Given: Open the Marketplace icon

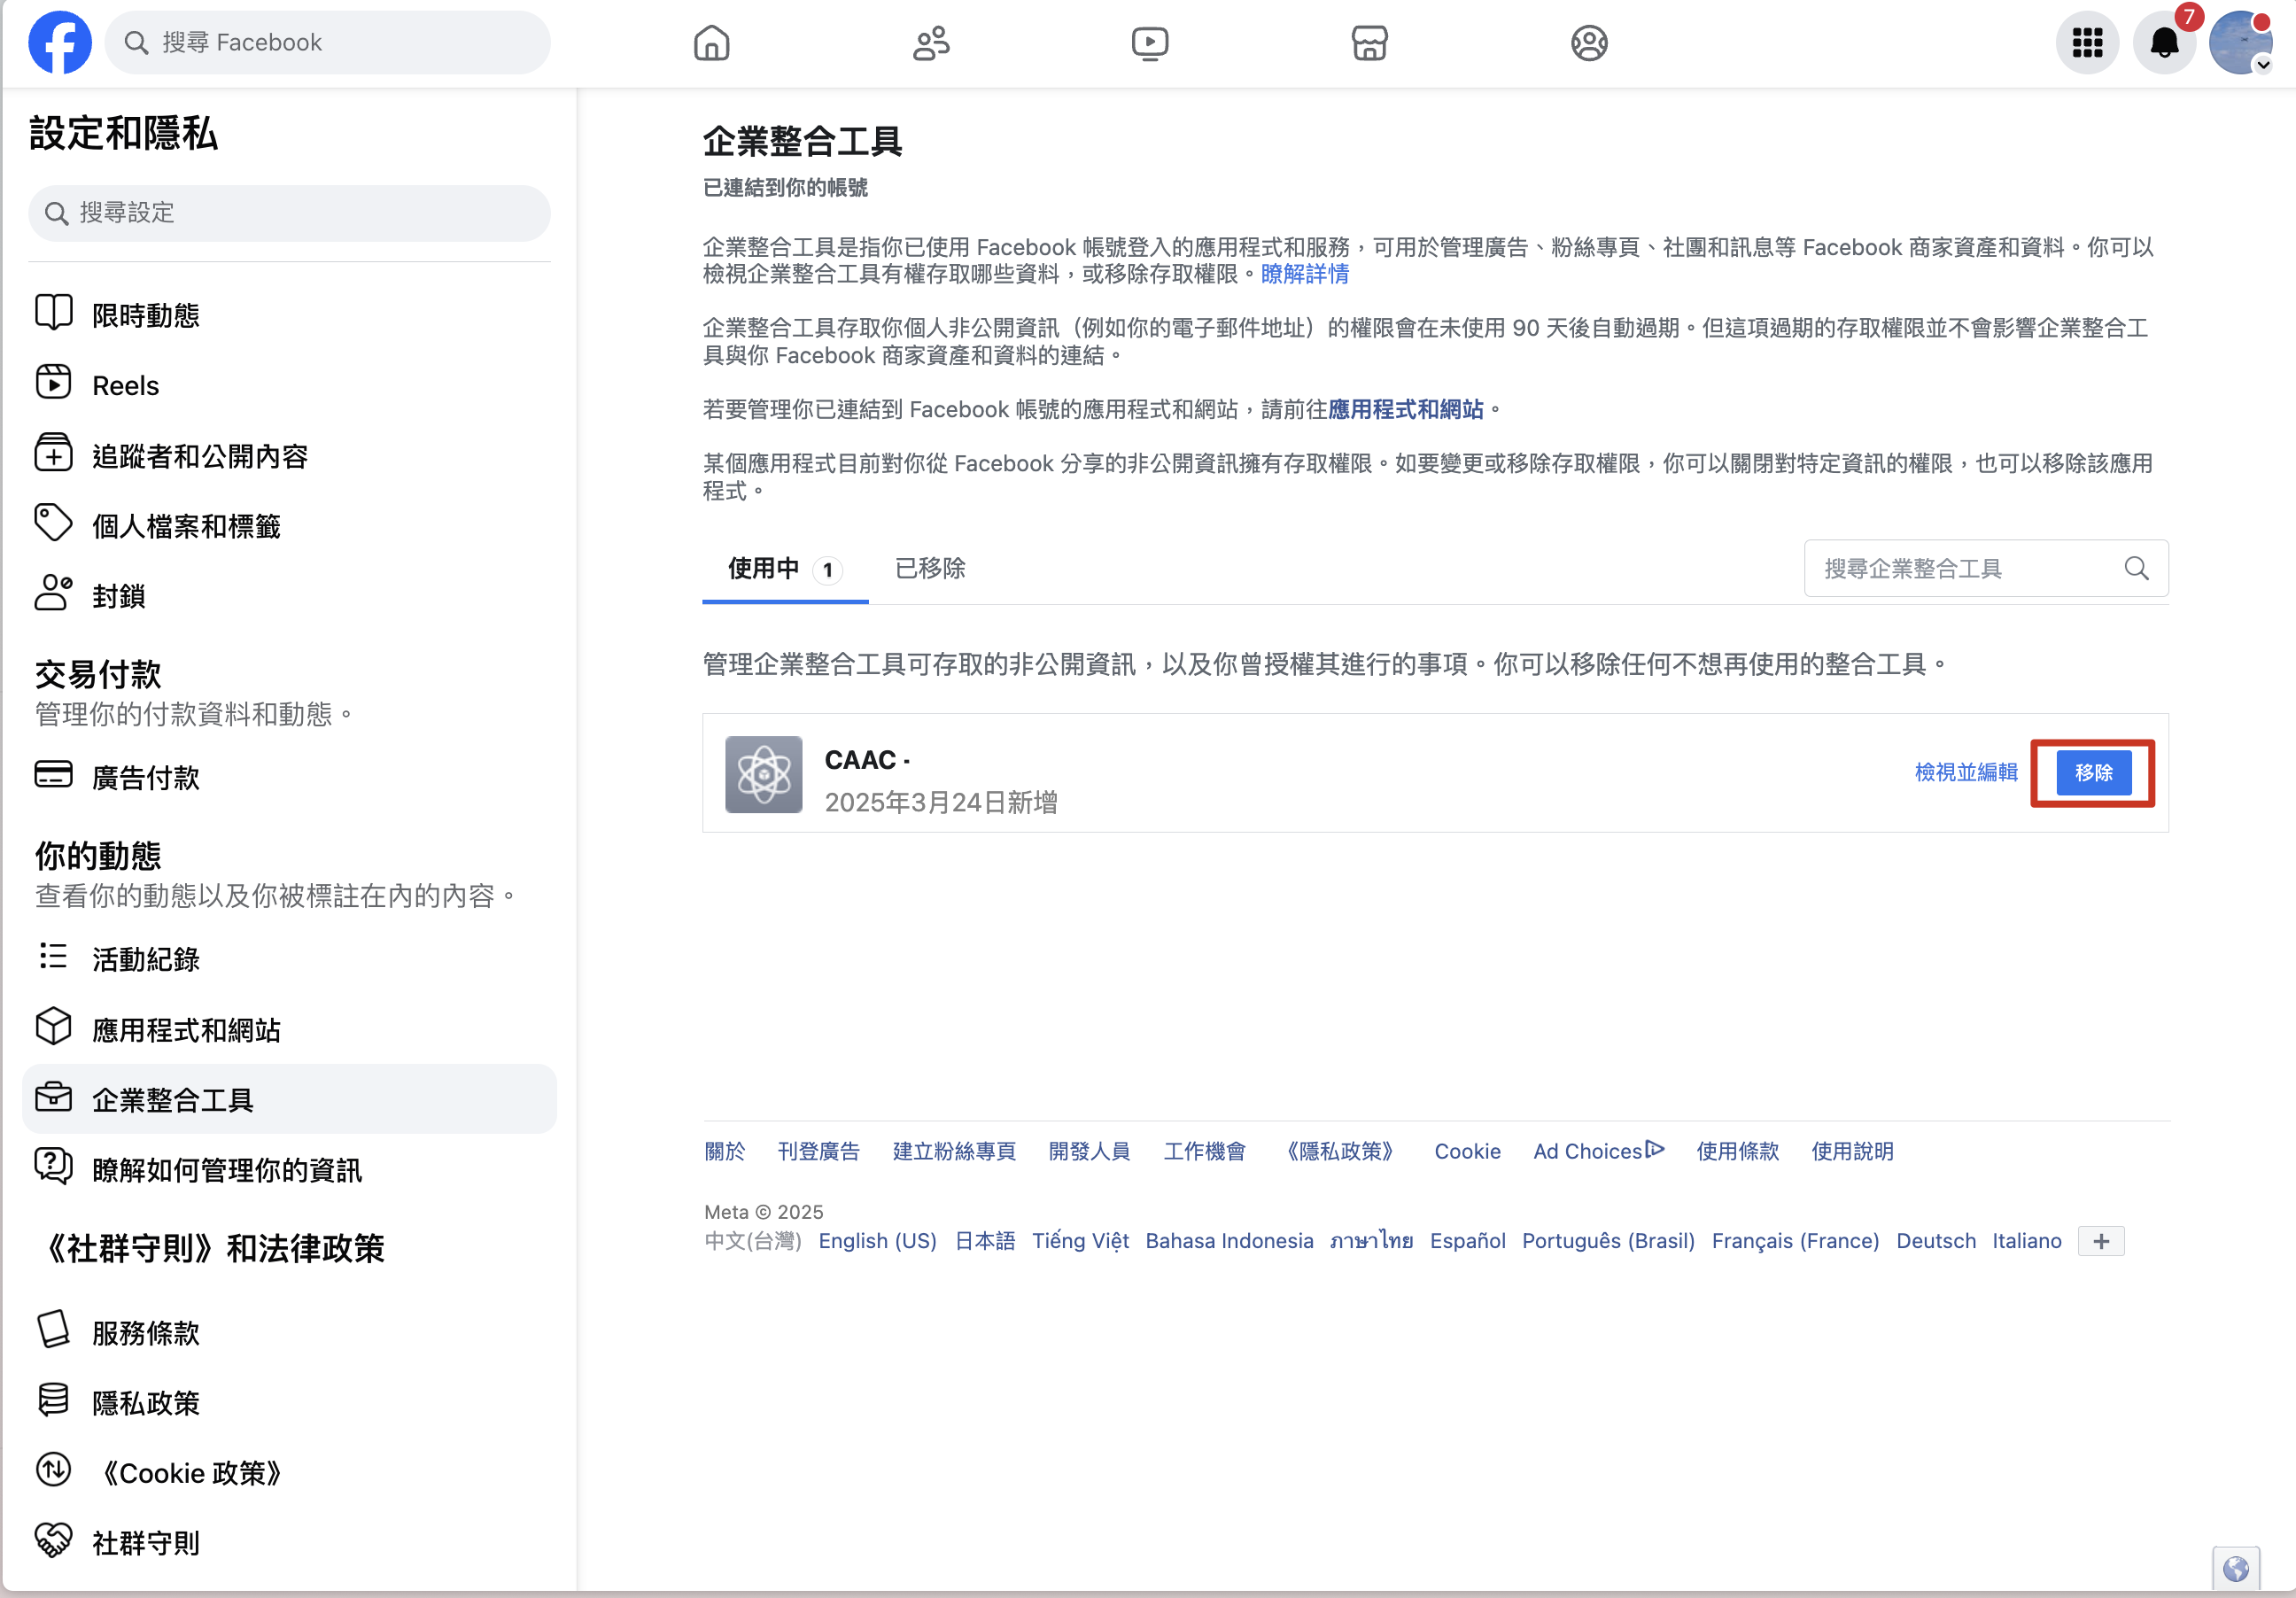Looking at the screenshot, I should [1369, 43].
